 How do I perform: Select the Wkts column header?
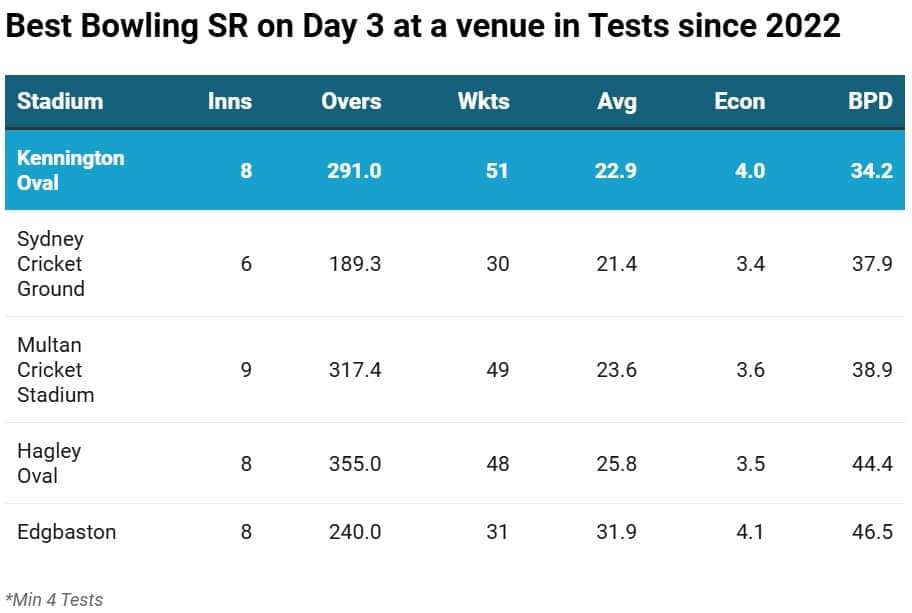[x=483, y=101]
